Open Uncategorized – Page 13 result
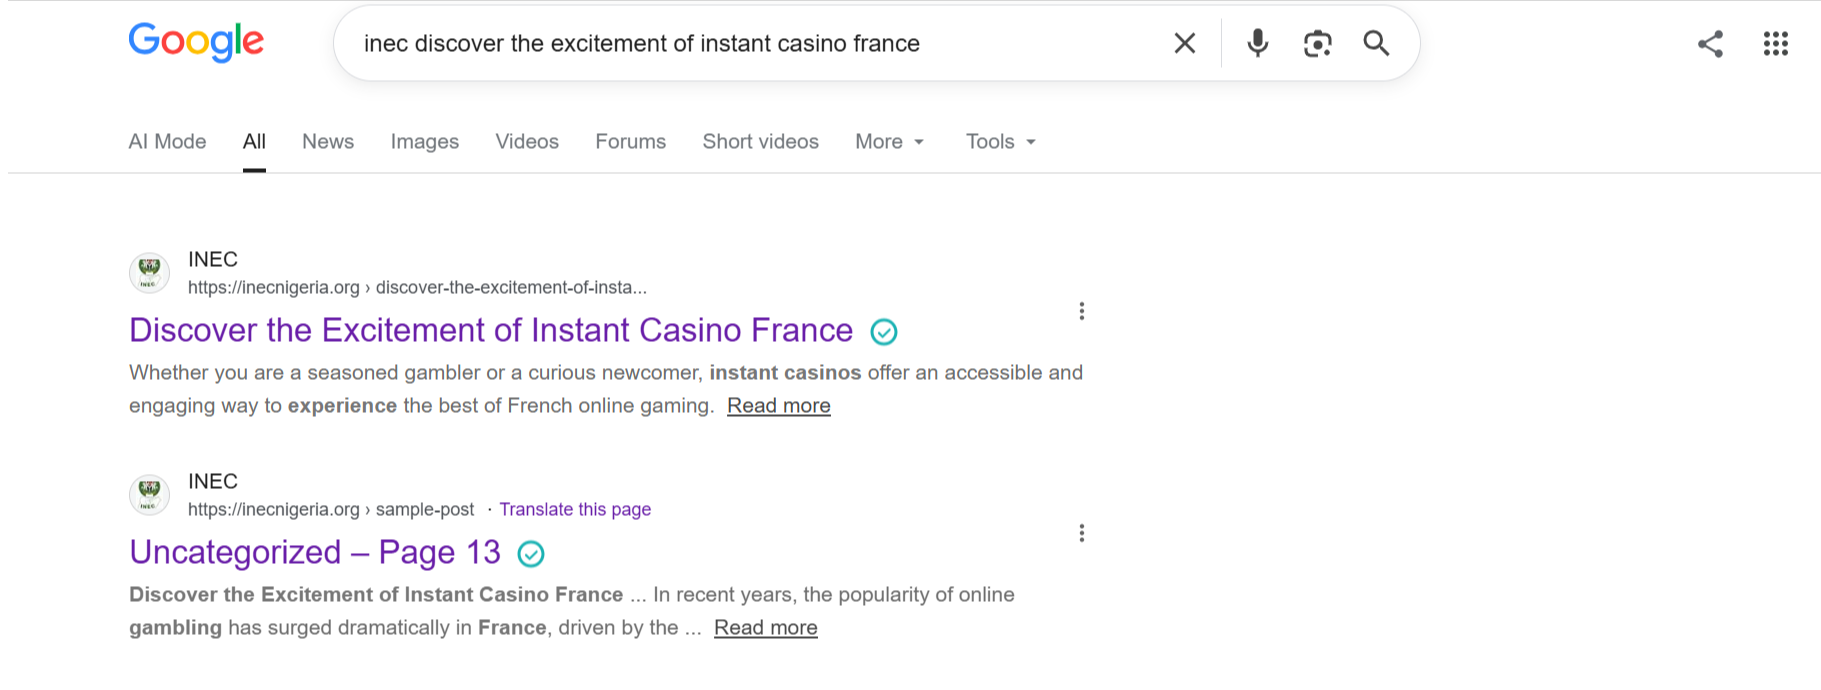Viewport: 1821px width, 690px height. 315,552
